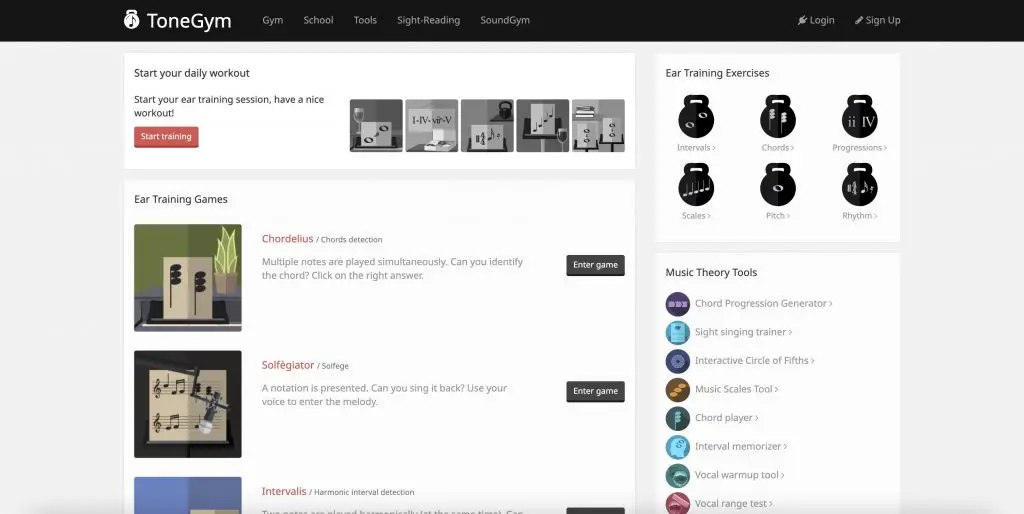Select the last workout thumbnail with books
1024x514 pixels.
click(x=598, y=125)
